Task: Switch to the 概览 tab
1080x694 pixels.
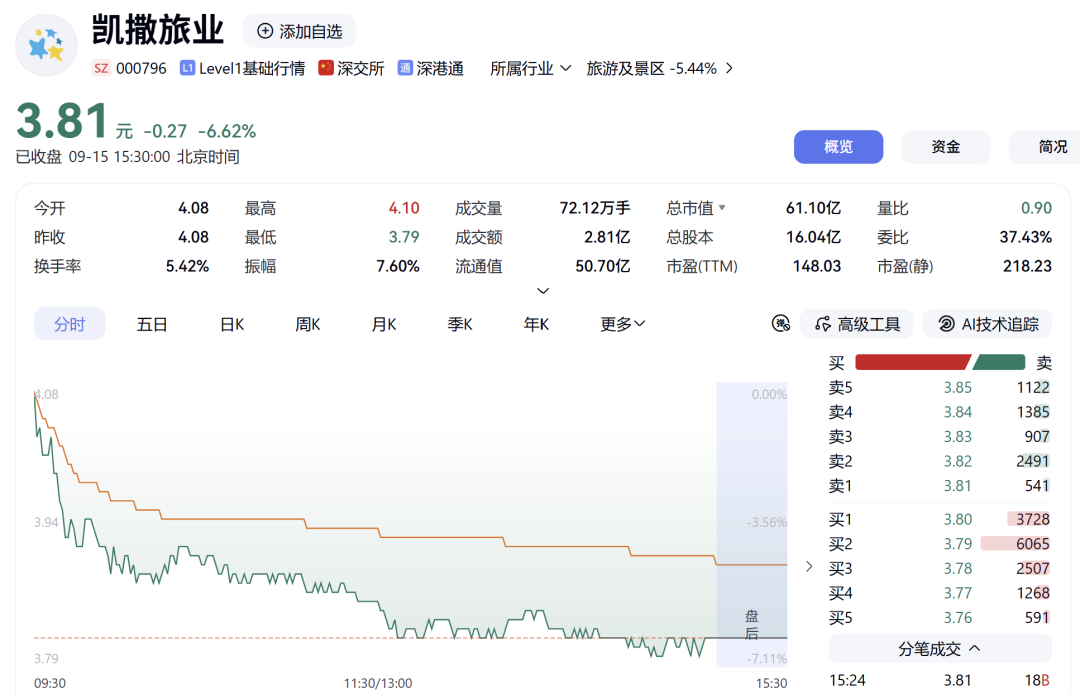Action: tap(838, 147)
